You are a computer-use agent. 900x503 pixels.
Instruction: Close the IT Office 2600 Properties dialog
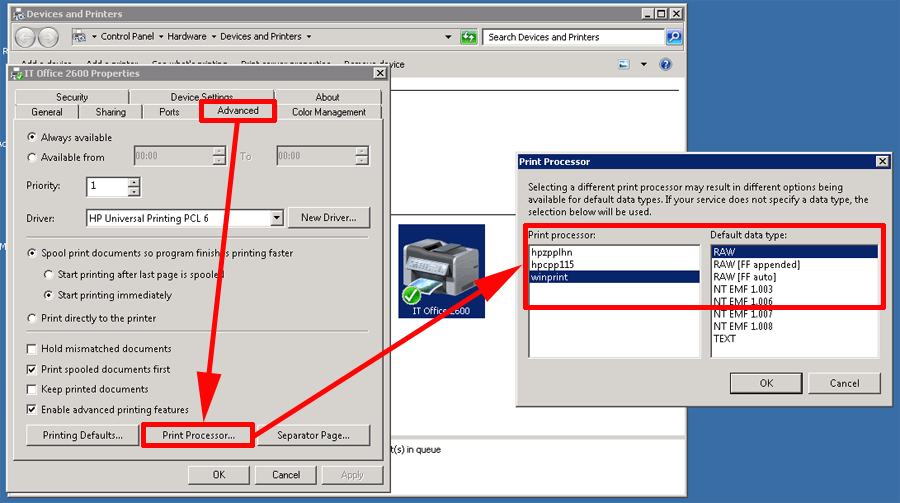coord(380,73)
